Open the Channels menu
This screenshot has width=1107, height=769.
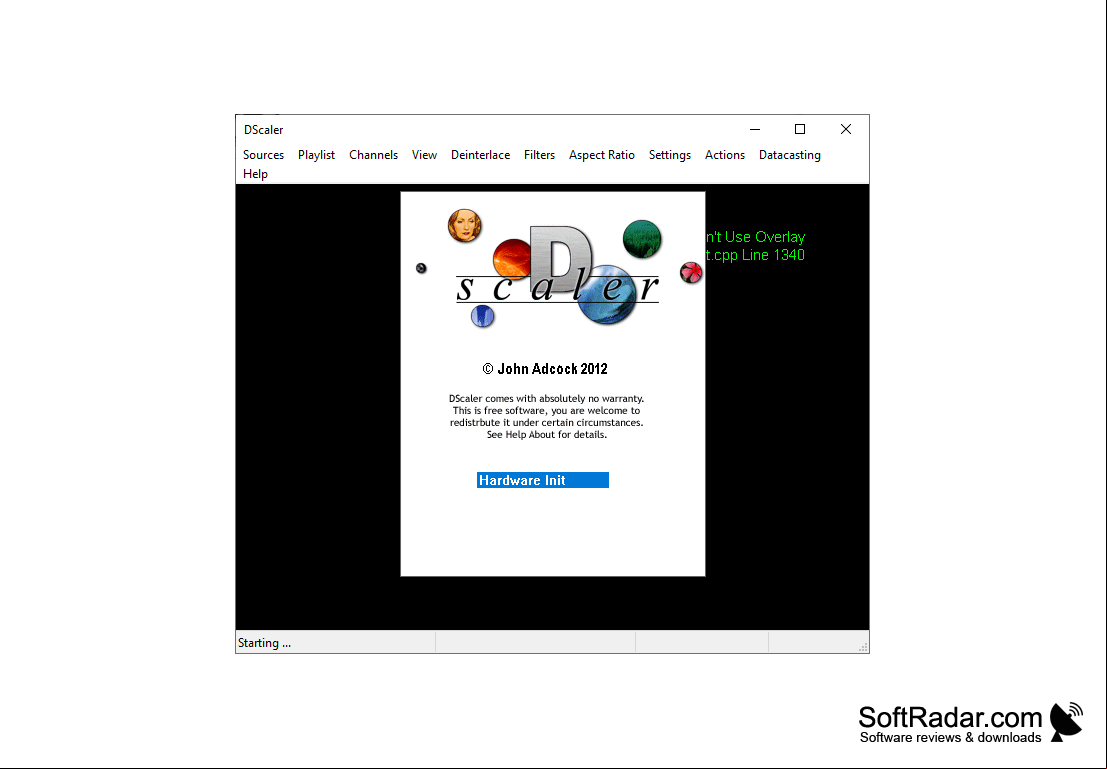[x=373, y=155]
